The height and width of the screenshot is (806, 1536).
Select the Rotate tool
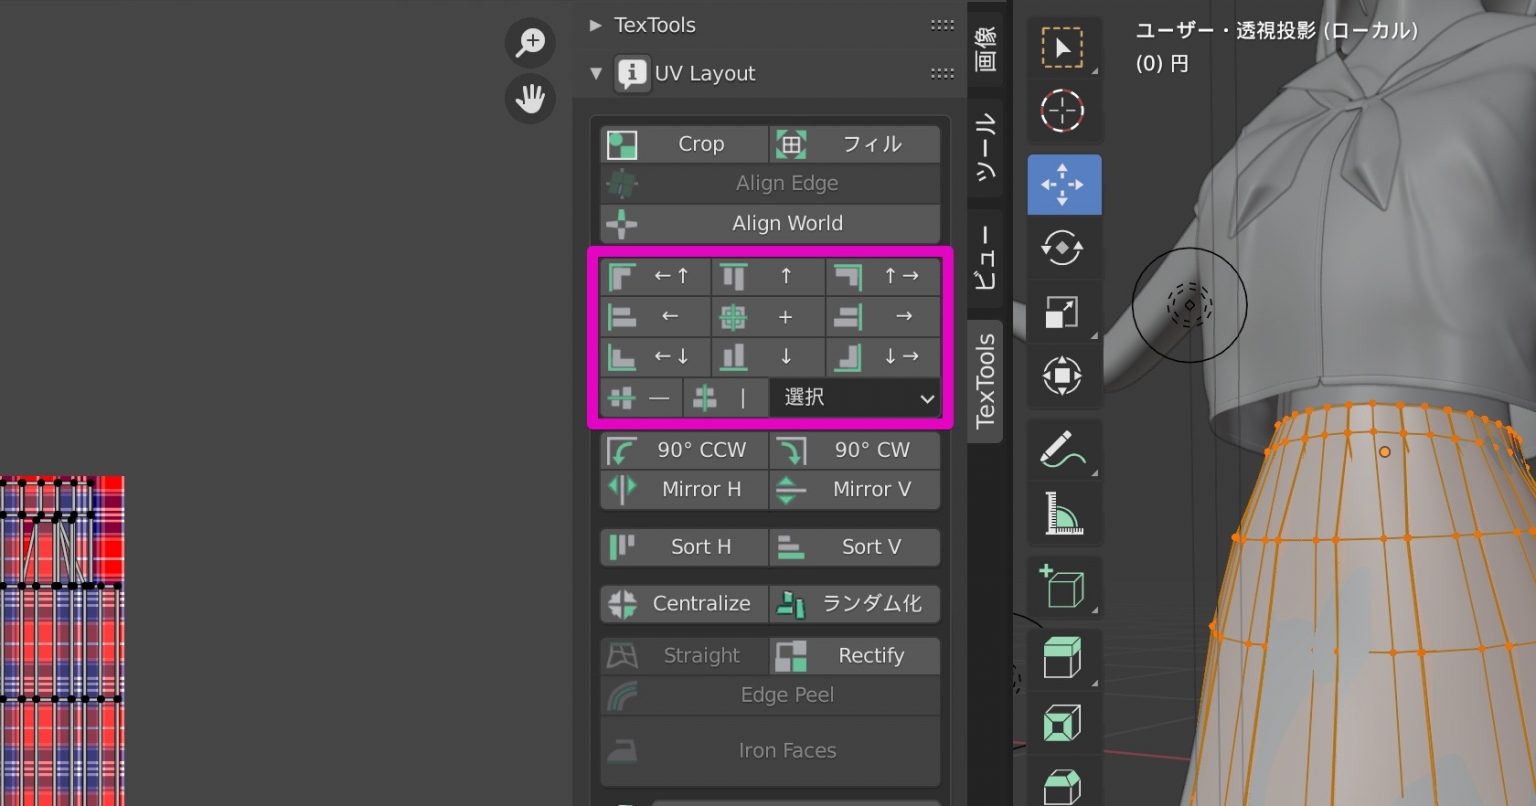(x=1064, y=247)
